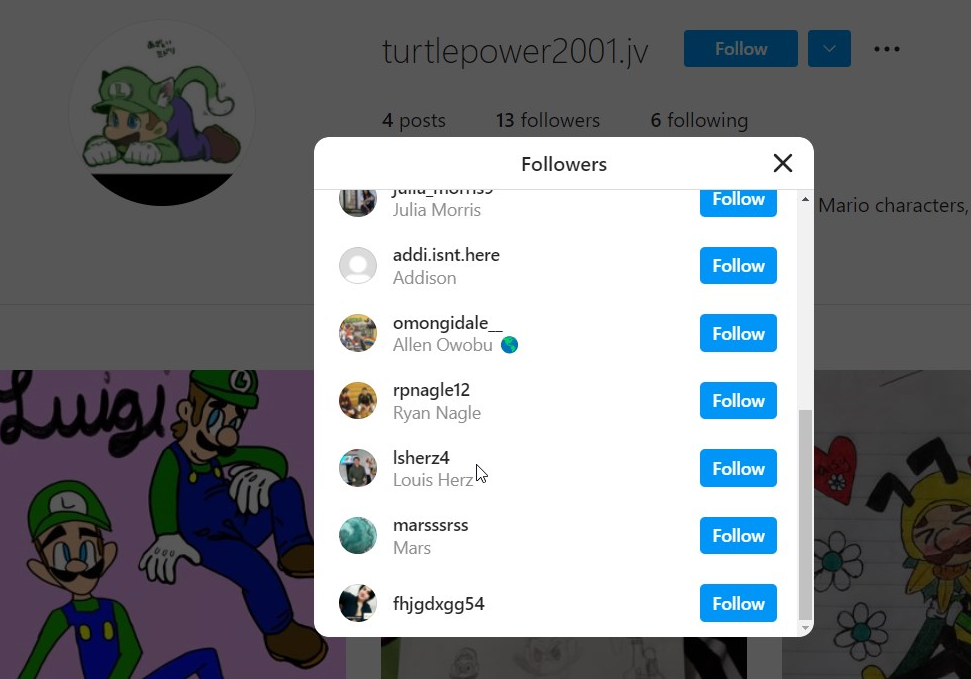Open the three-dots options menu
Viewport: 971px width, 679px height.
click(x=887, y=49)
